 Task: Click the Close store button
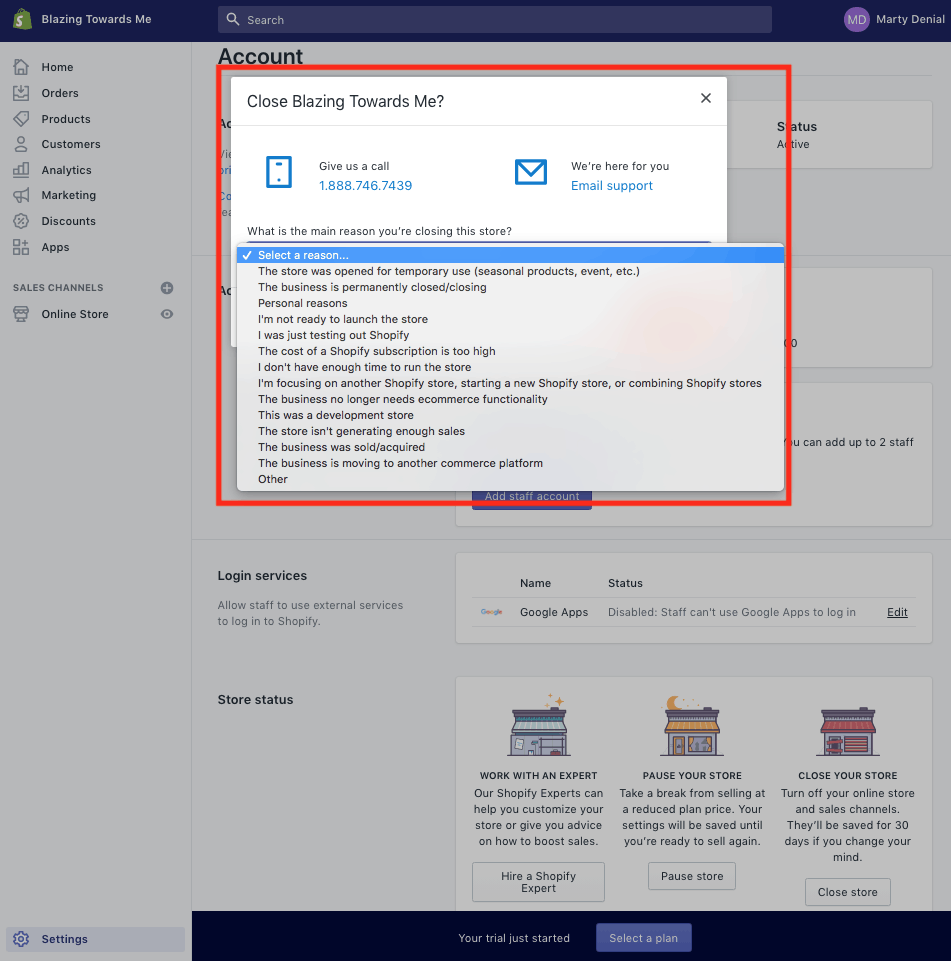tap(848, 892)
